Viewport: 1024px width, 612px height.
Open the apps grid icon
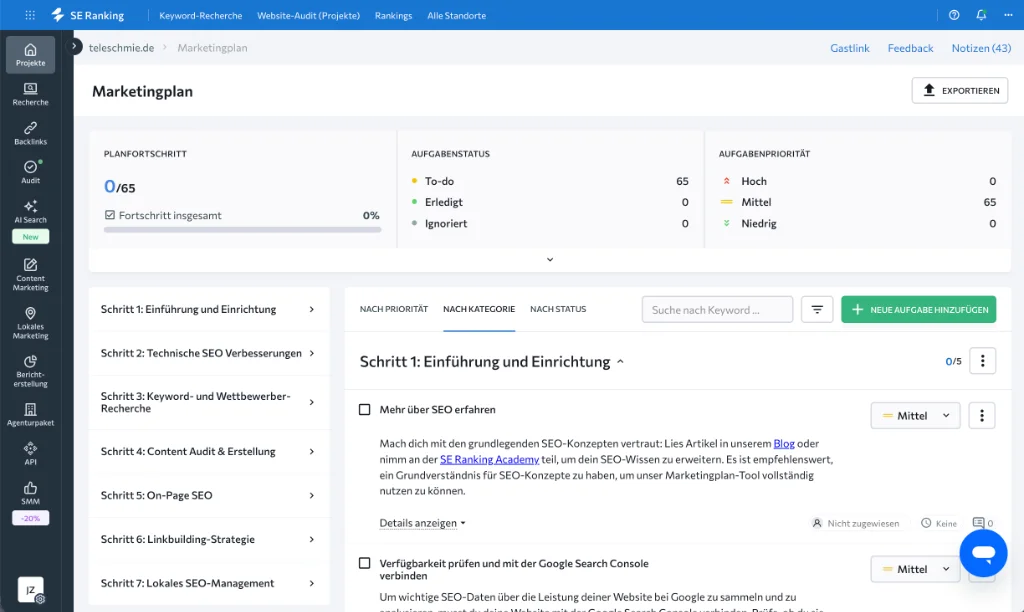pyautogui.click(x=30, y=15)
